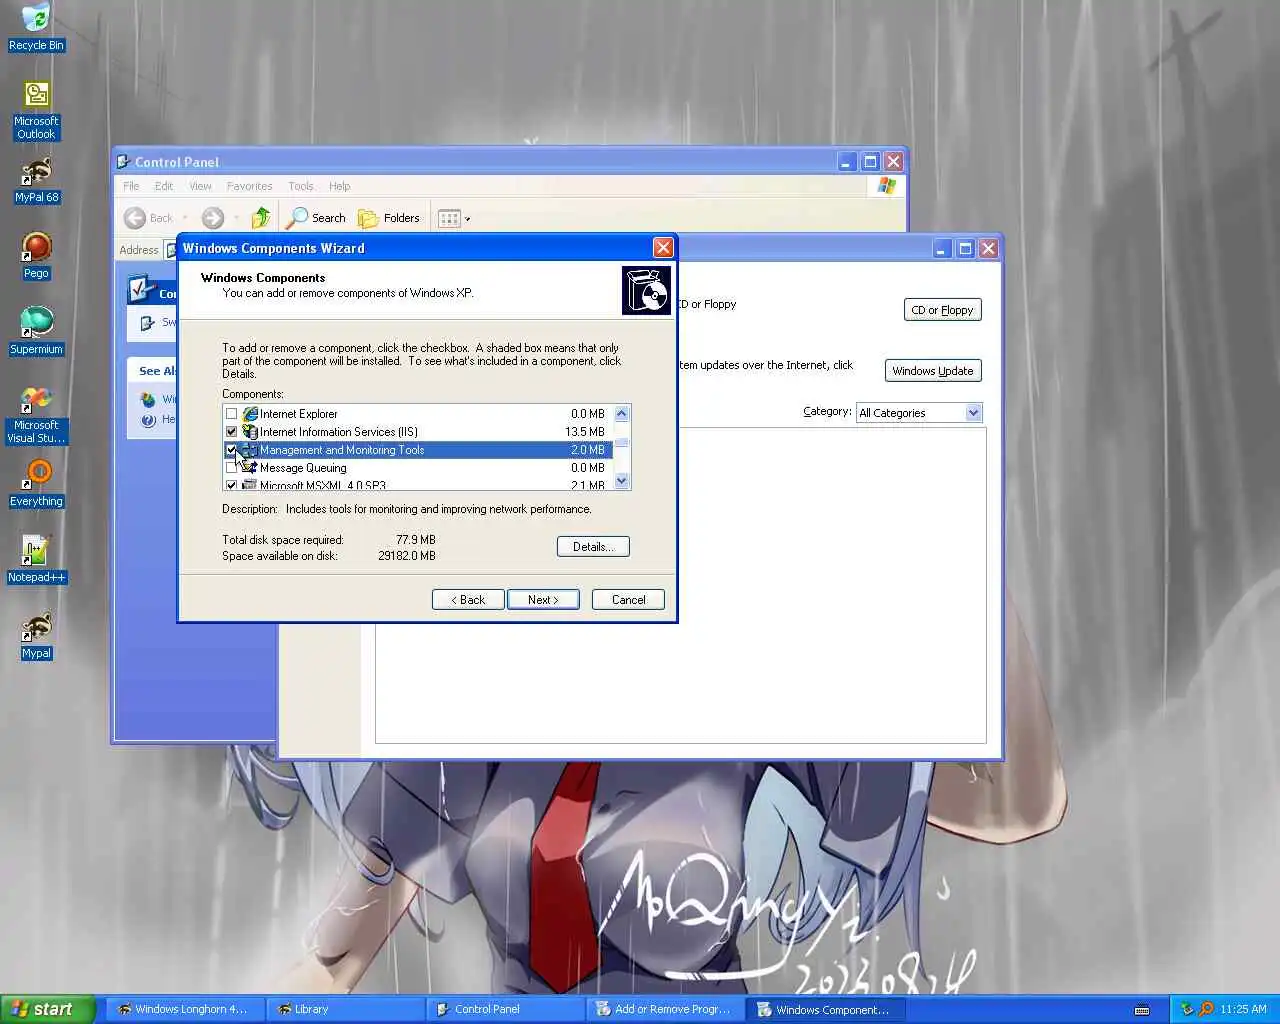Click the Forward arrow in Control Panel toolbar
This screenshot has height=1024, width=1280.
pyautogui.click(x=212, y=217)
